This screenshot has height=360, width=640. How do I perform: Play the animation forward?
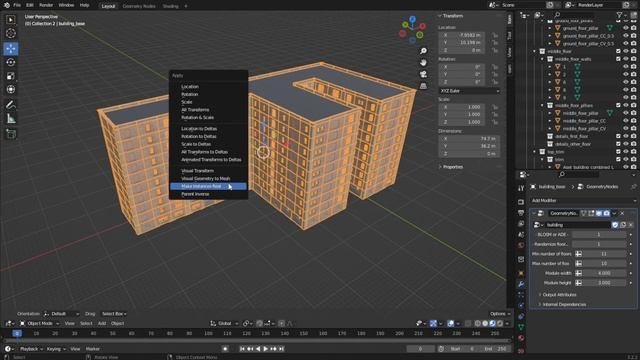point(266,349)
